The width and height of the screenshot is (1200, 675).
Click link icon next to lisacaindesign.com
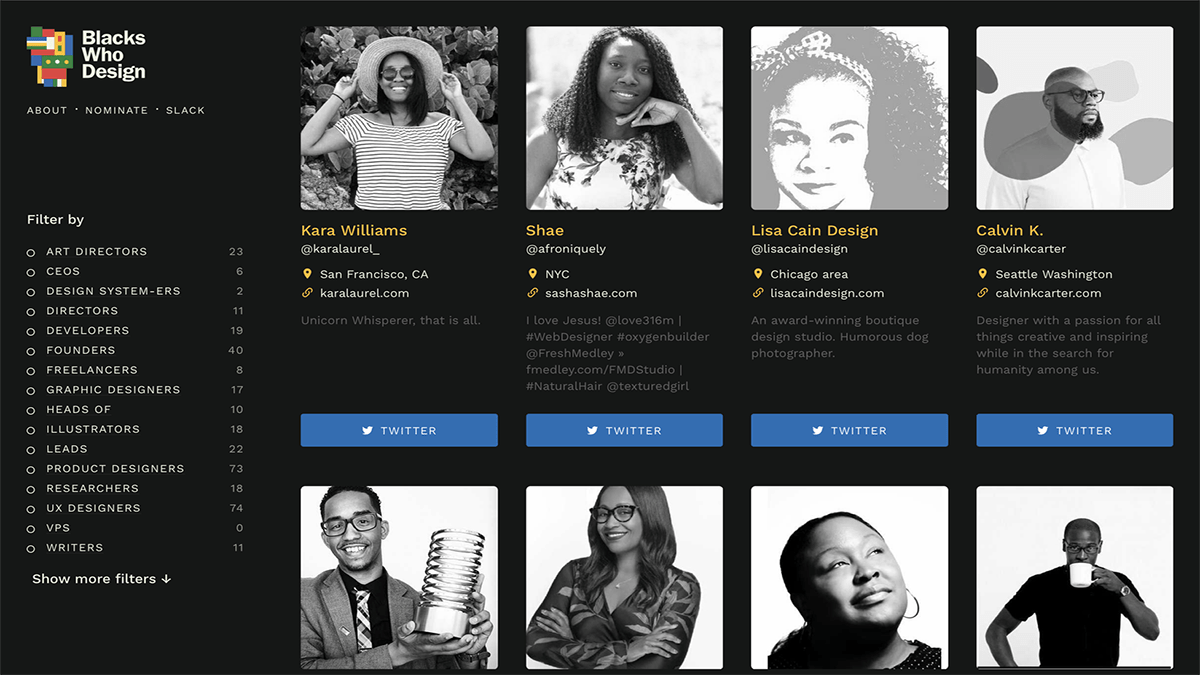tap(758, 293)
